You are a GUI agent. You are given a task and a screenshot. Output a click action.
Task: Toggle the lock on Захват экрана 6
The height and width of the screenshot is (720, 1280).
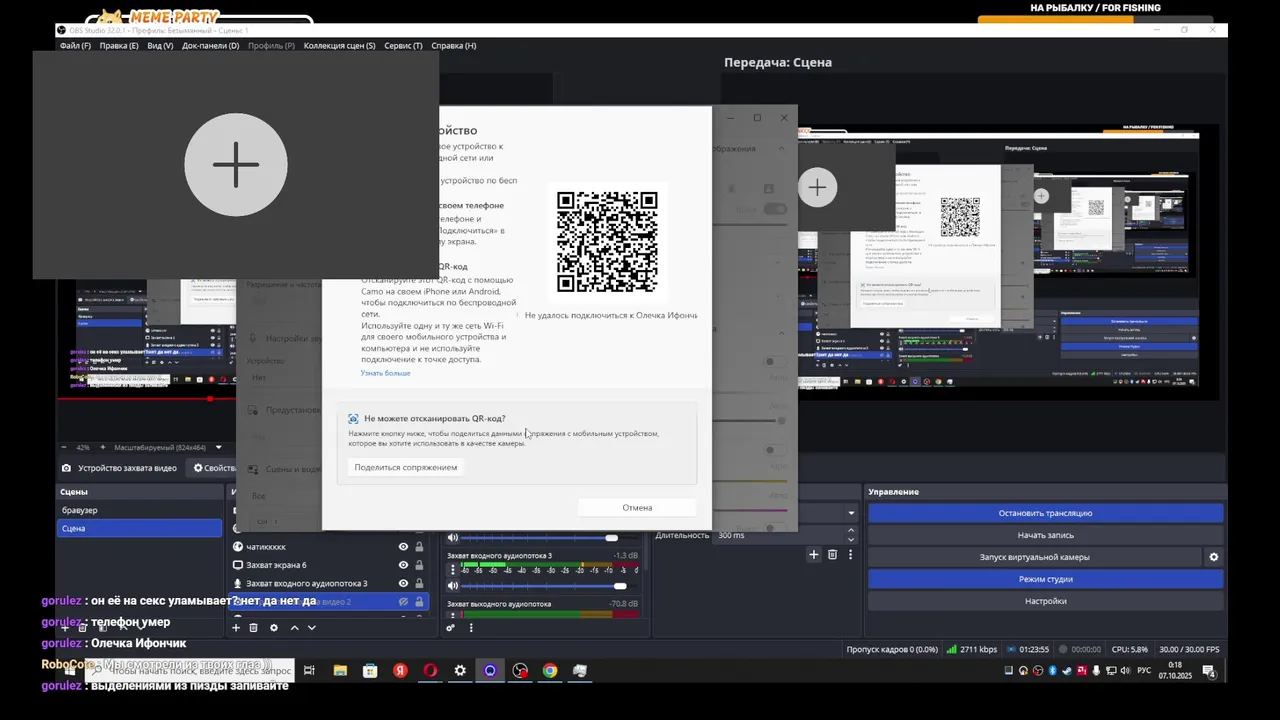(x=420, y=565)
